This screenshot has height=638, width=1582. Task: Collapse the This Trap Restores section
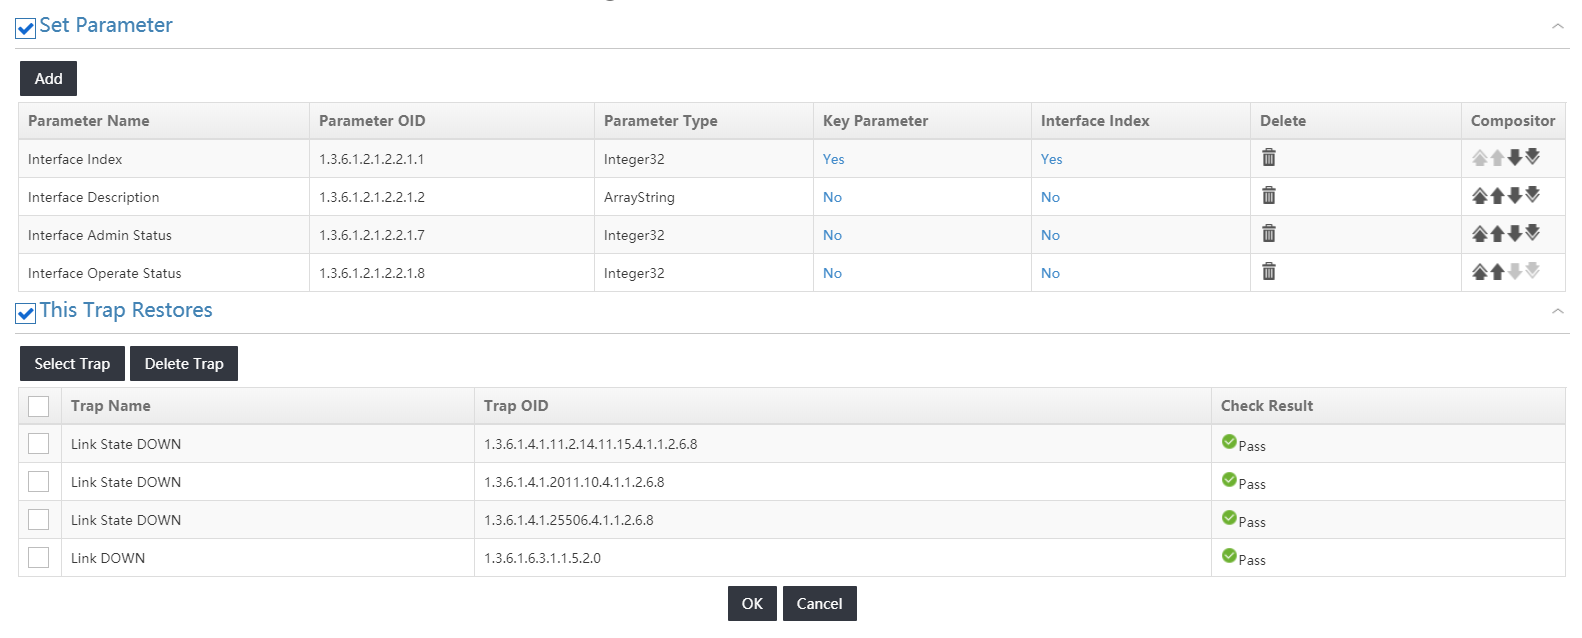point(1557,311)
